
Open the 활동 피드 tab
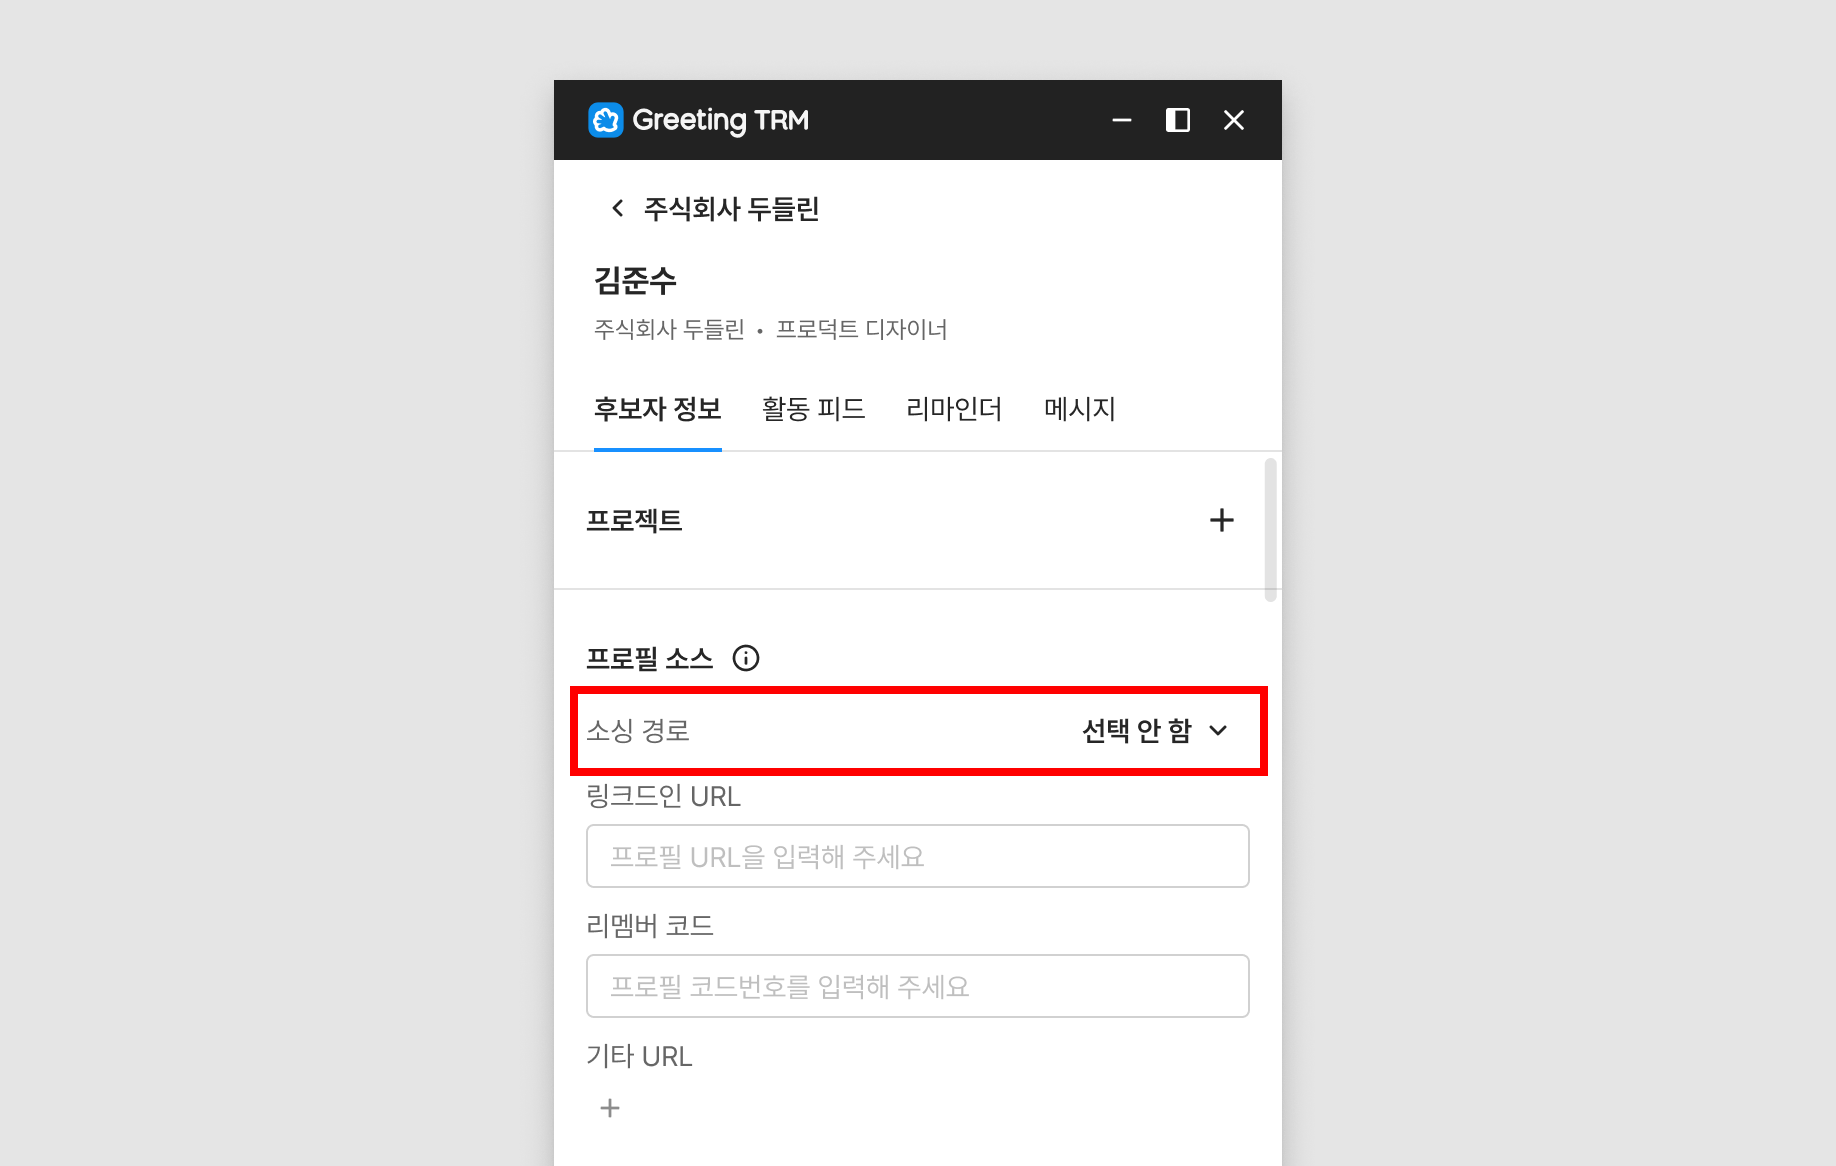point(814,409)
